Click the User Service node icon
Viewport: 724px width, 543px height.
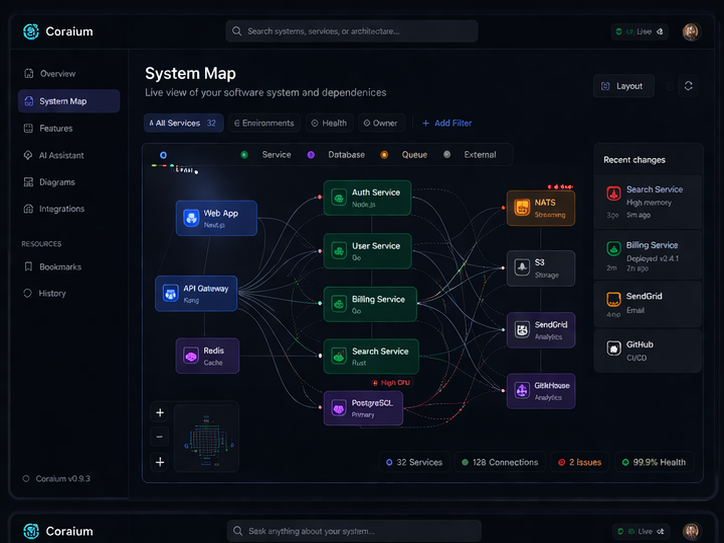click(x=339, y=251)
